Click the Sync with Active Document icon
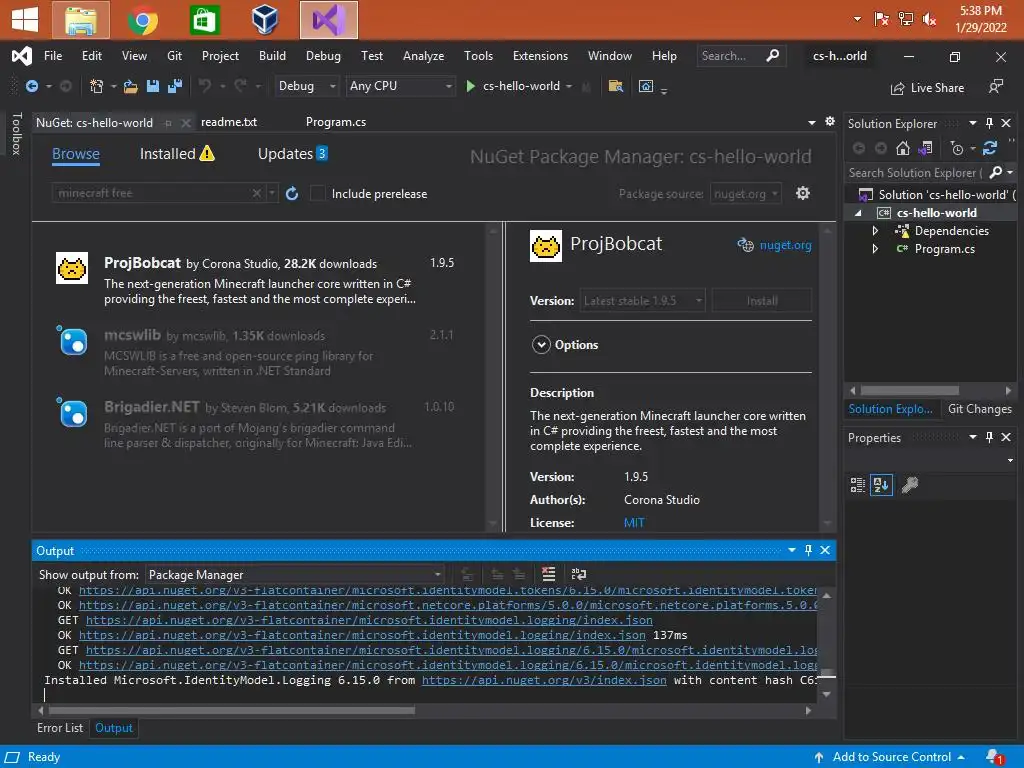 990,148
